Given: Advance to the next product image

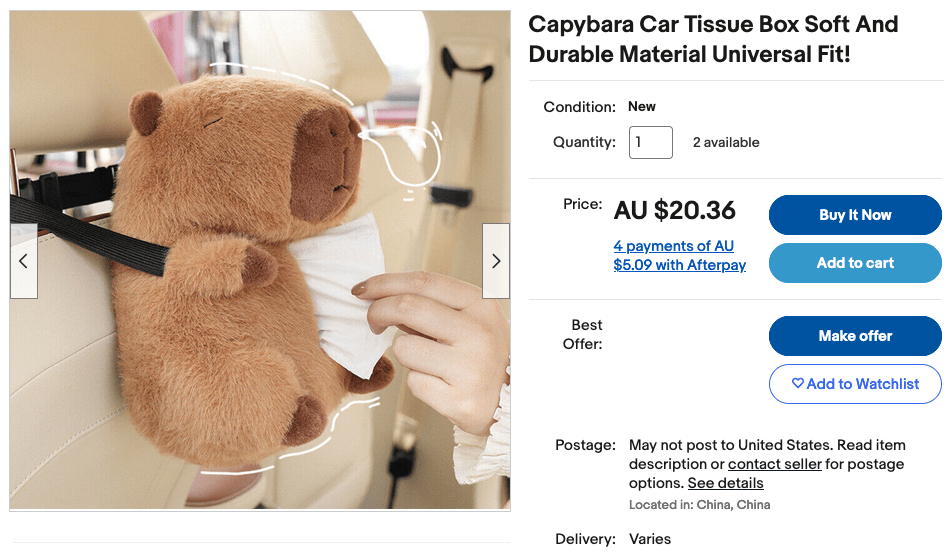Looking at the screenshot, I should [496, 261].
